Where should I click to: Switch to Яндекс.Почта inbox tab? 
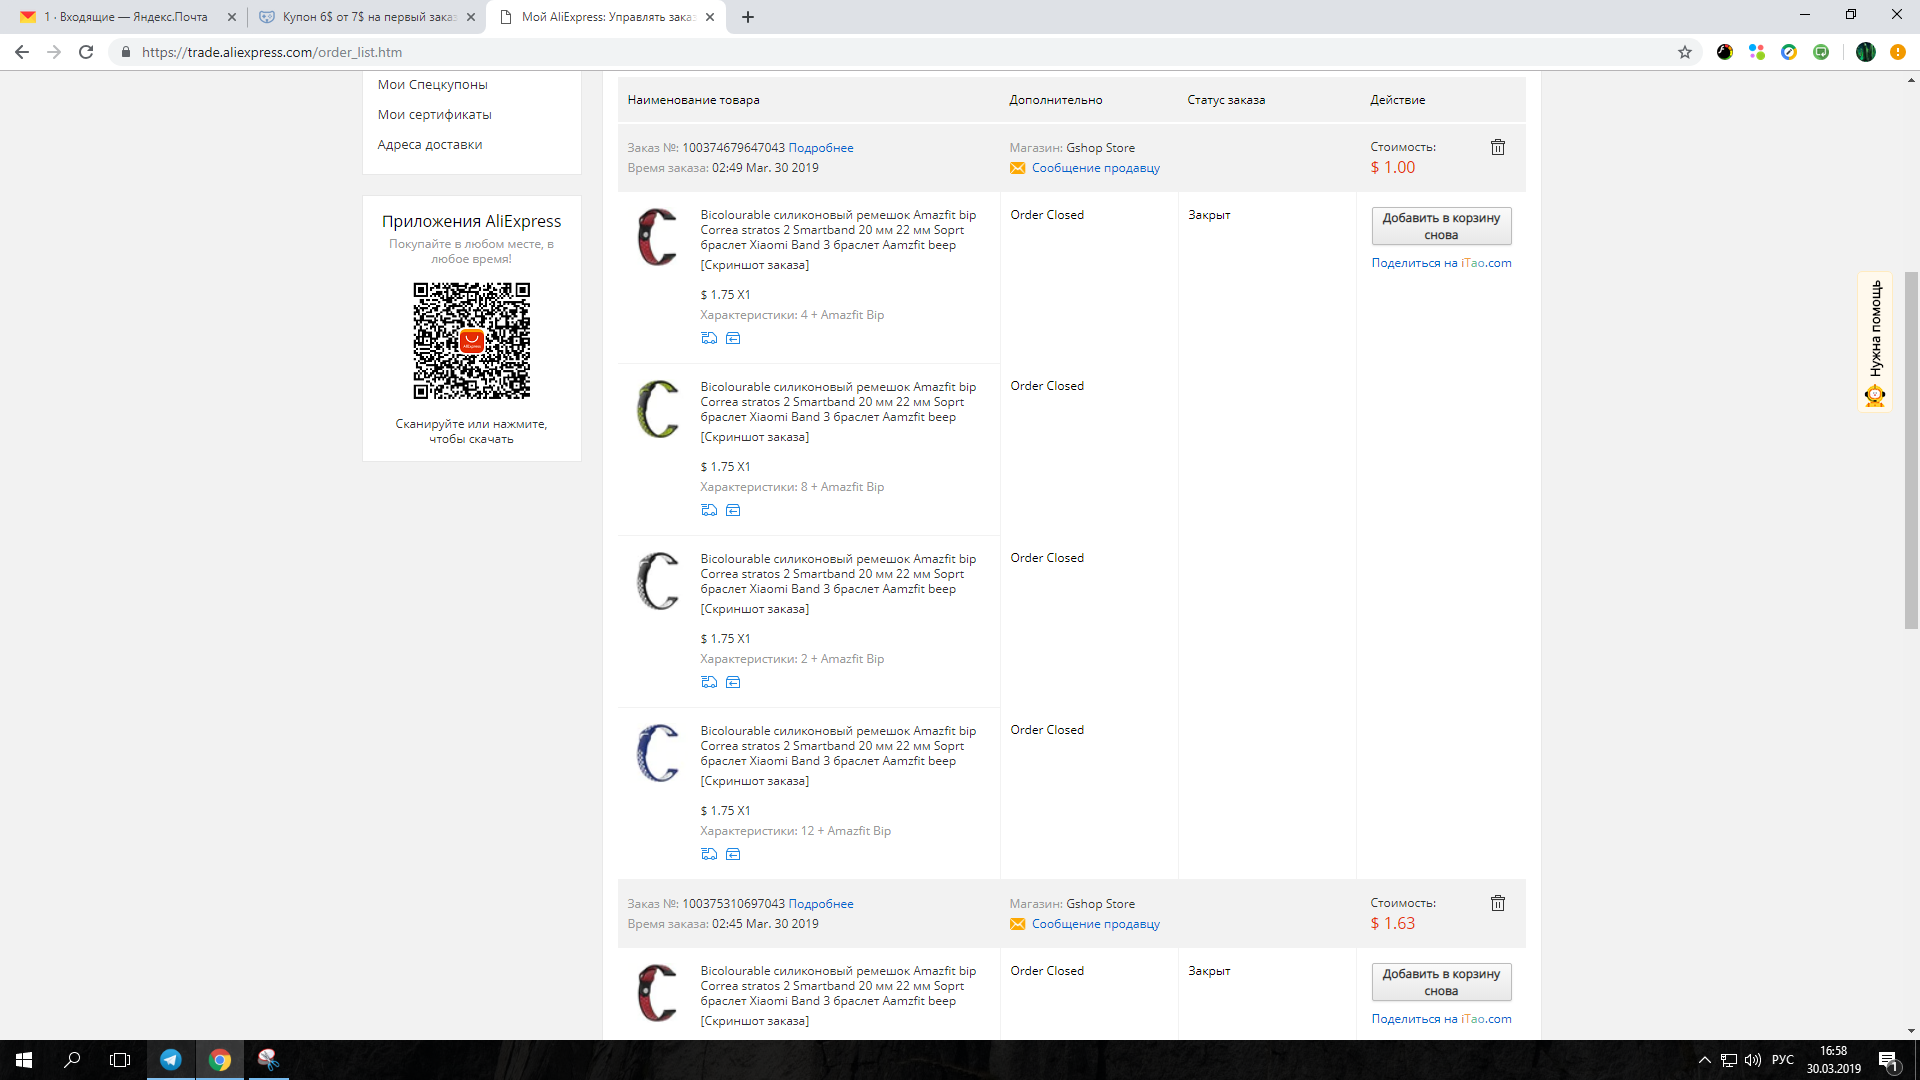(x=125, y=17)
